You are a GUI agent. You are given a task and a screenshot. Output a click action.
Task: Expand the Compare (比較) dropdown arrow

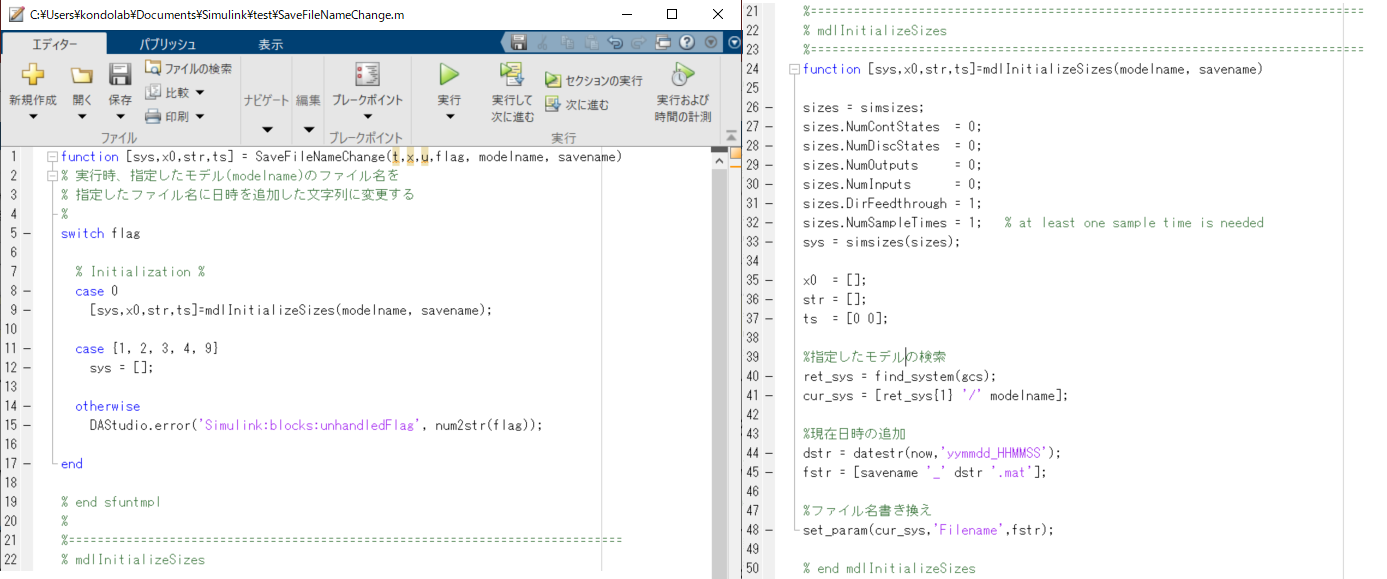[199, 93]
